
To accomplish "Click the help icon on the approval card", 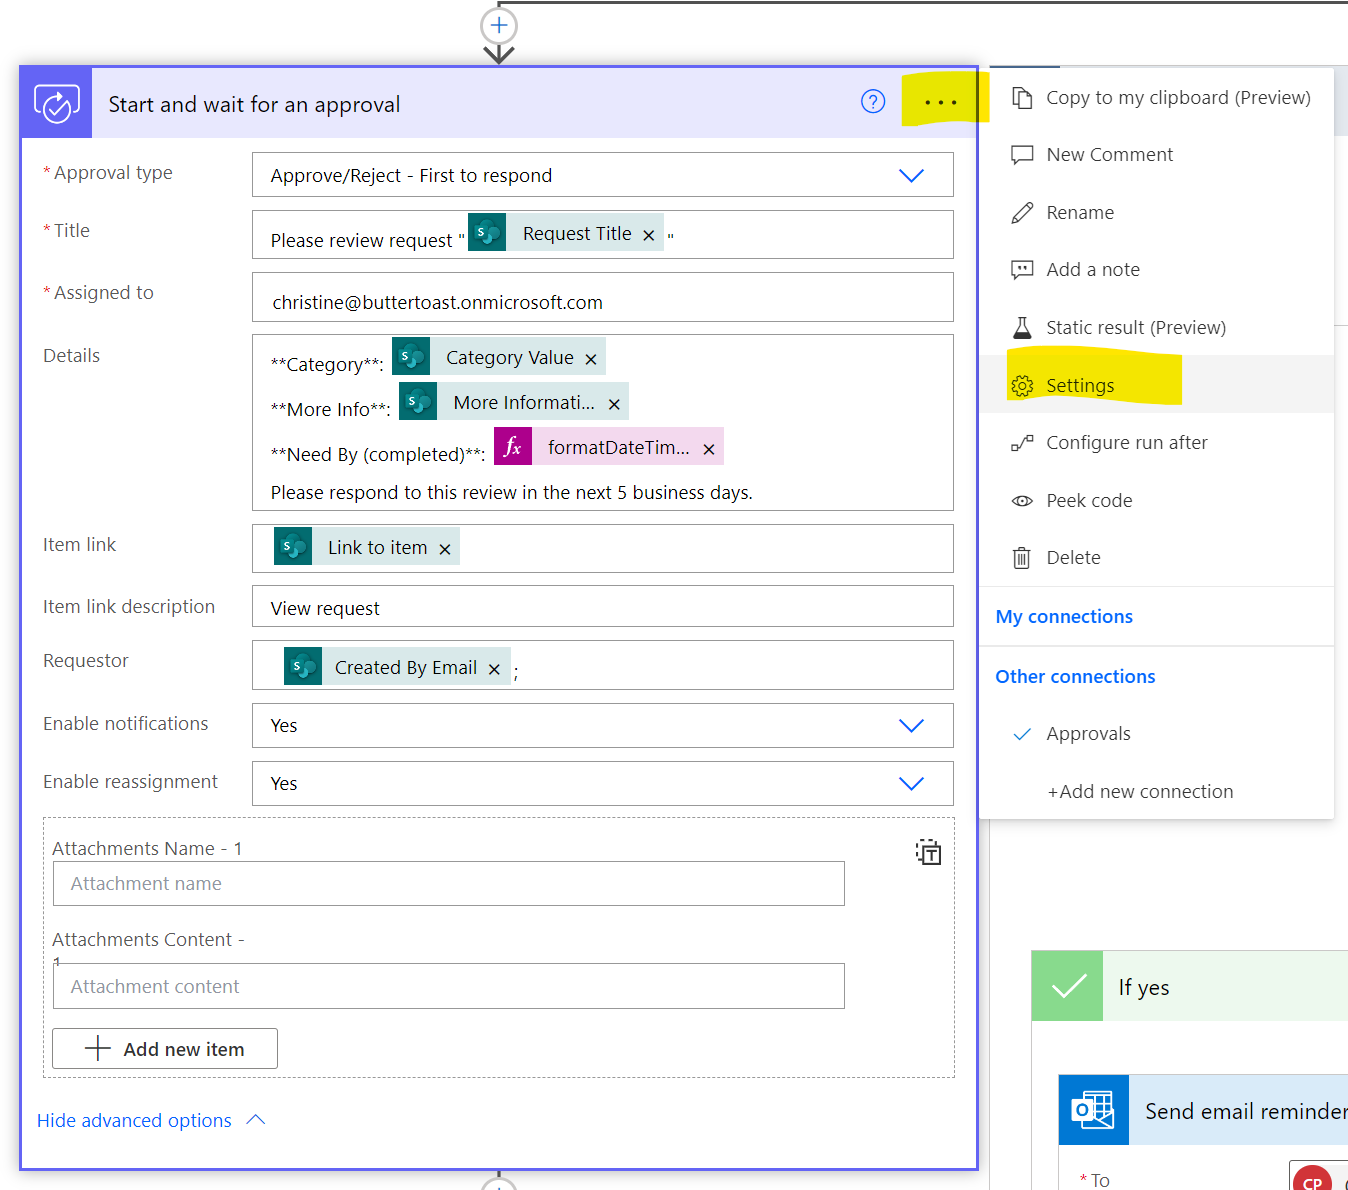I will pyautogui.click(x=873, y=101).
